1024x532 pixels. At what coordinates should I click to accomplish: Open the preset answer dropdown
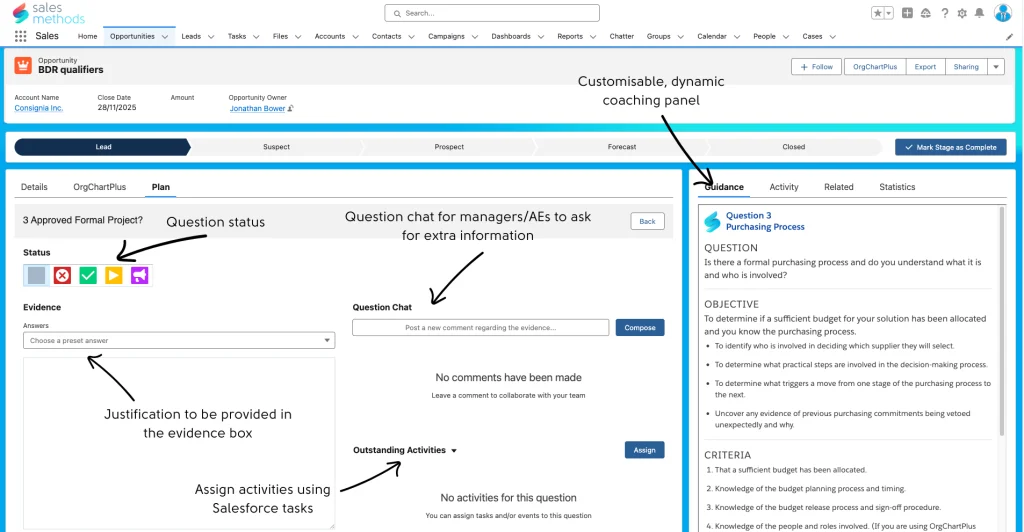point(179,340)
